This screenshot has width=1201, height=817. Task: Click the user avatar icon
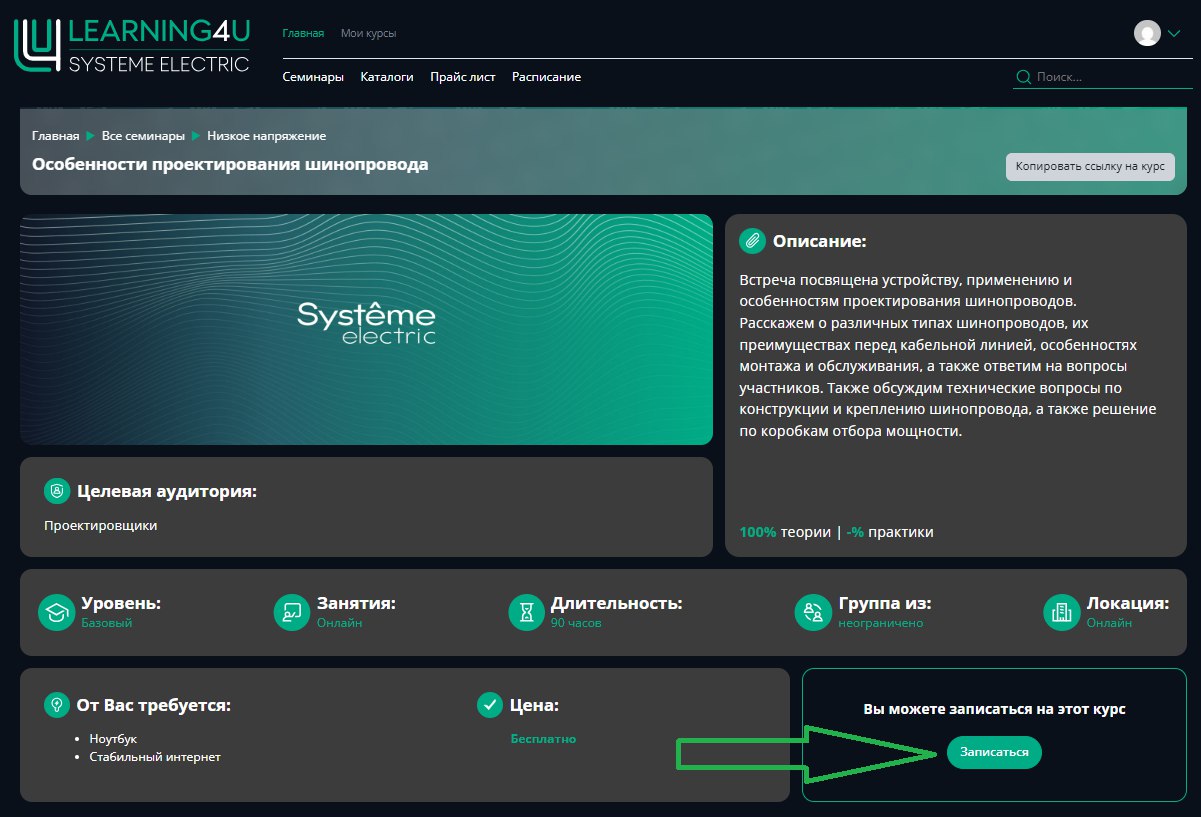[x=1146, y=33]
